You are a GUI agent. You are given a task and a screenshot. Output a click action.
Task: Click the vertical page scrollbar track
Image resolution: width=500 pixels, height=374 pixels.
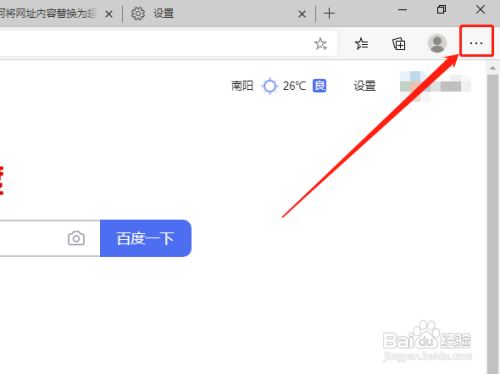click(492, 223)
